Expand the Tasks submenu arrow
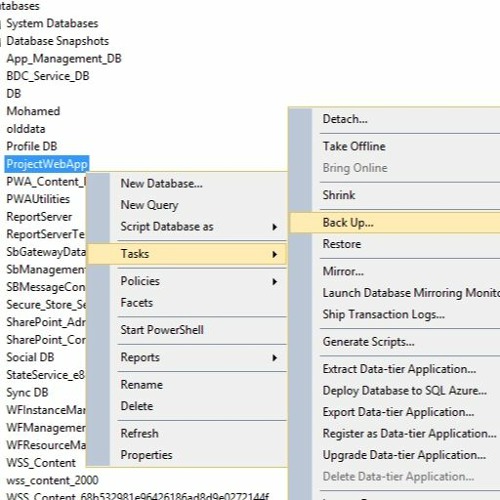 click(x=274, y=254)
